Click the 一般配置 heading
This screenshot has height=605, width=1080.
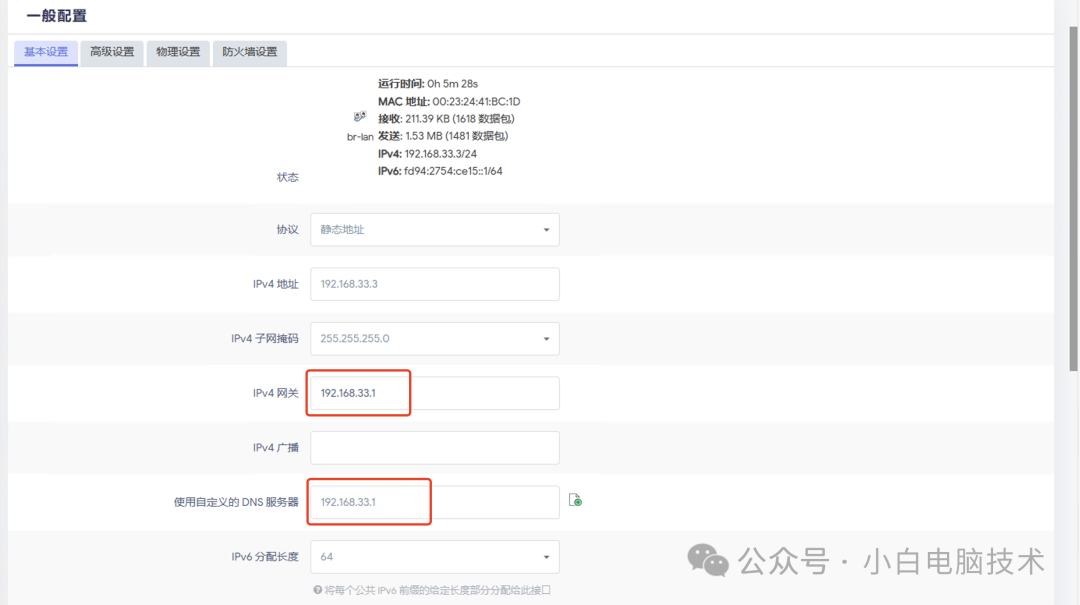(x=56, y=16)
